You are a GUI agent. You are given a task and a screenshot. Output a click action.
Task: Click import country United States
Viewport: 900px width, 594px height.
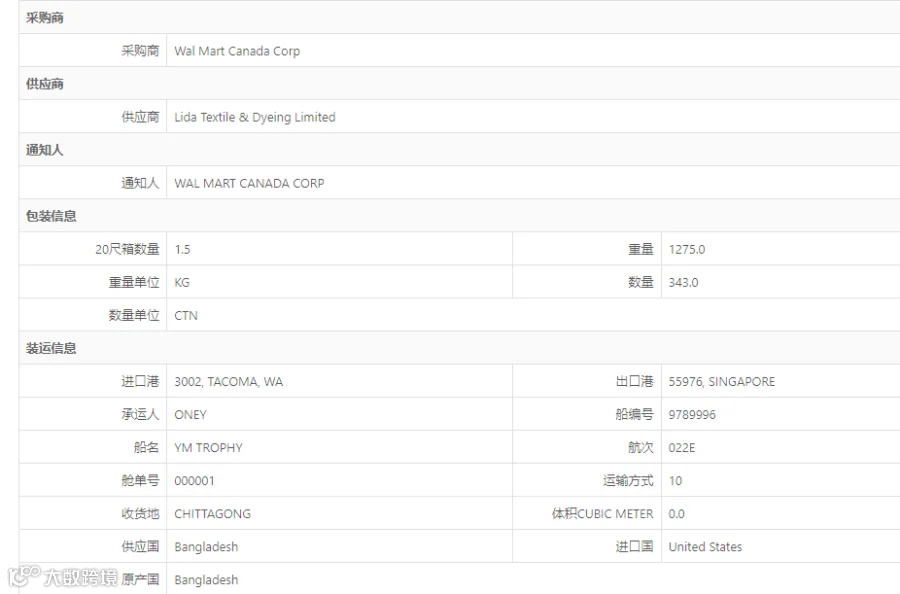705,547
